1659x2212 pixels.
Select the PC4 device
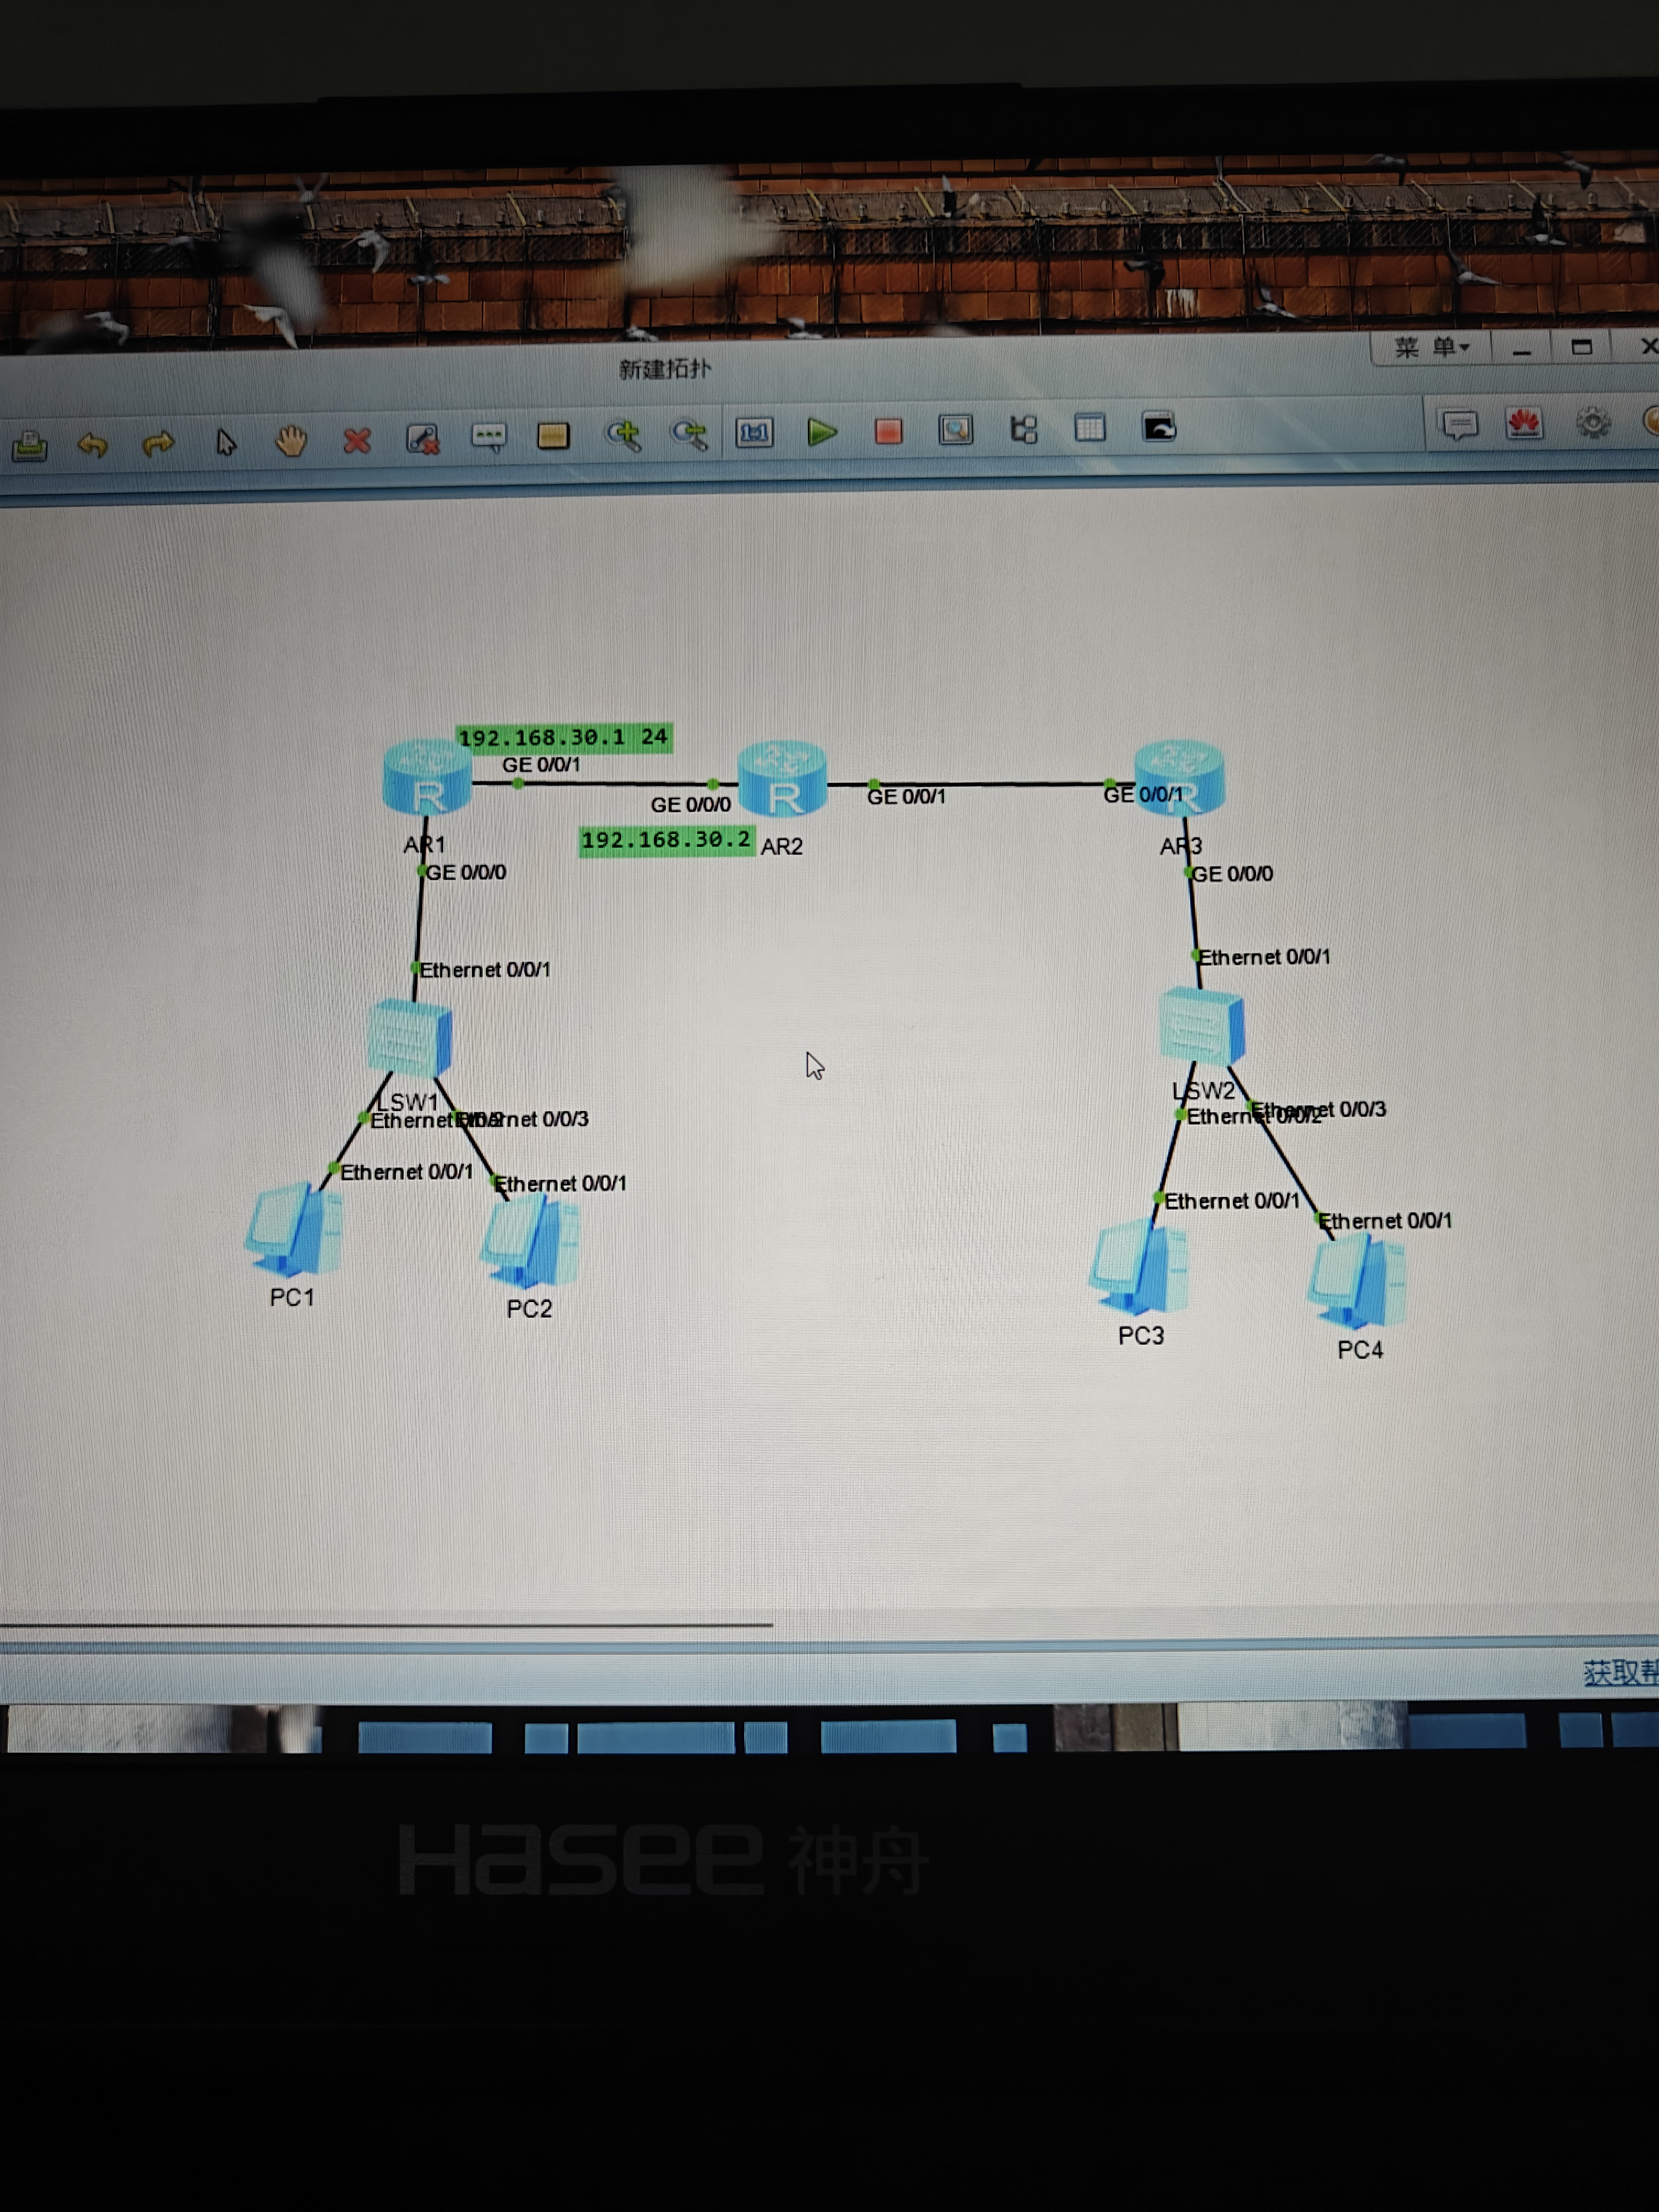pos(1357,1281)
